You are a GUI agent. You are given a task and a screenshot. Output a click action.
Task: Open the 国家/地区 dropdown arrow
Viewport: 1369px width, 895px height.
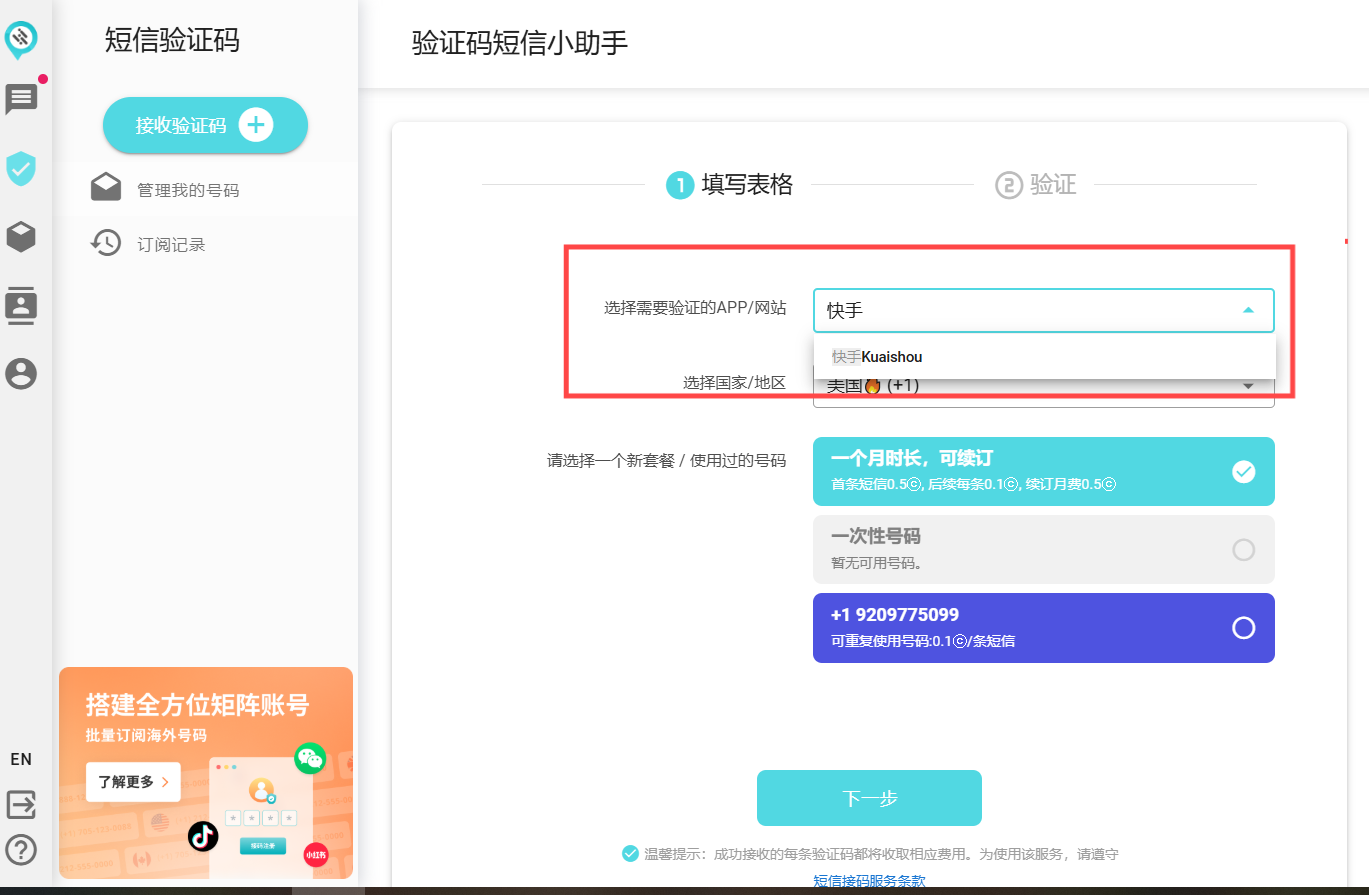[x=1248, y=386]
